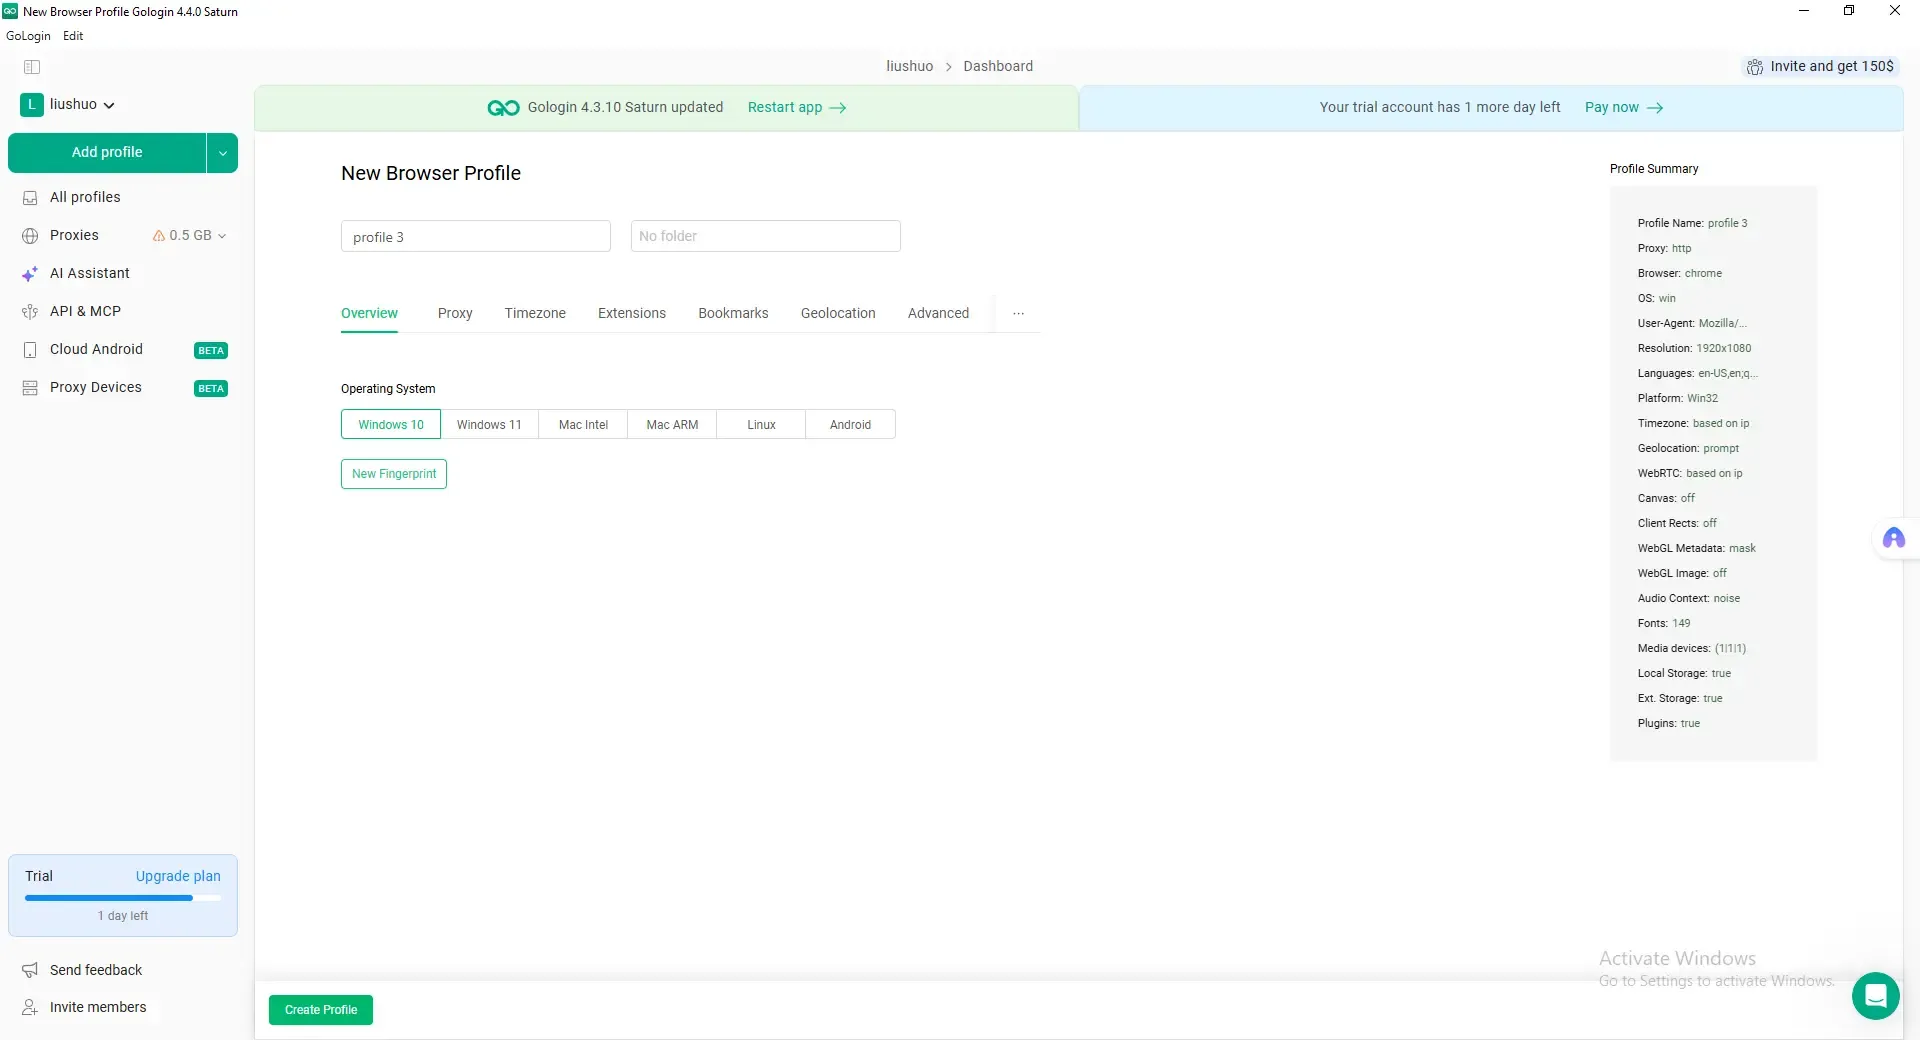Click the profile name input field
Image resolution: width=1920 pixels, height=1040 pixels.
click(x=476, y=236)
